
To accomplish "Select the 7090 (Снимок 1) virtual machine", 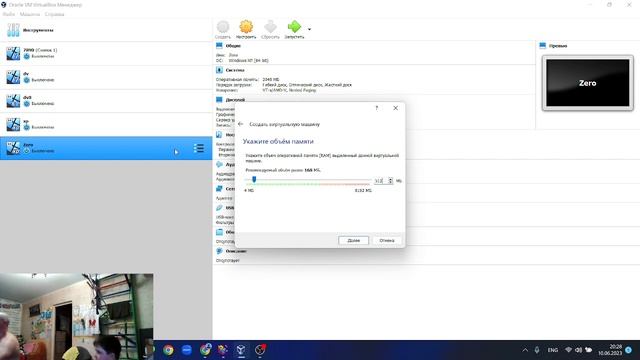I will tap(106, 53).
